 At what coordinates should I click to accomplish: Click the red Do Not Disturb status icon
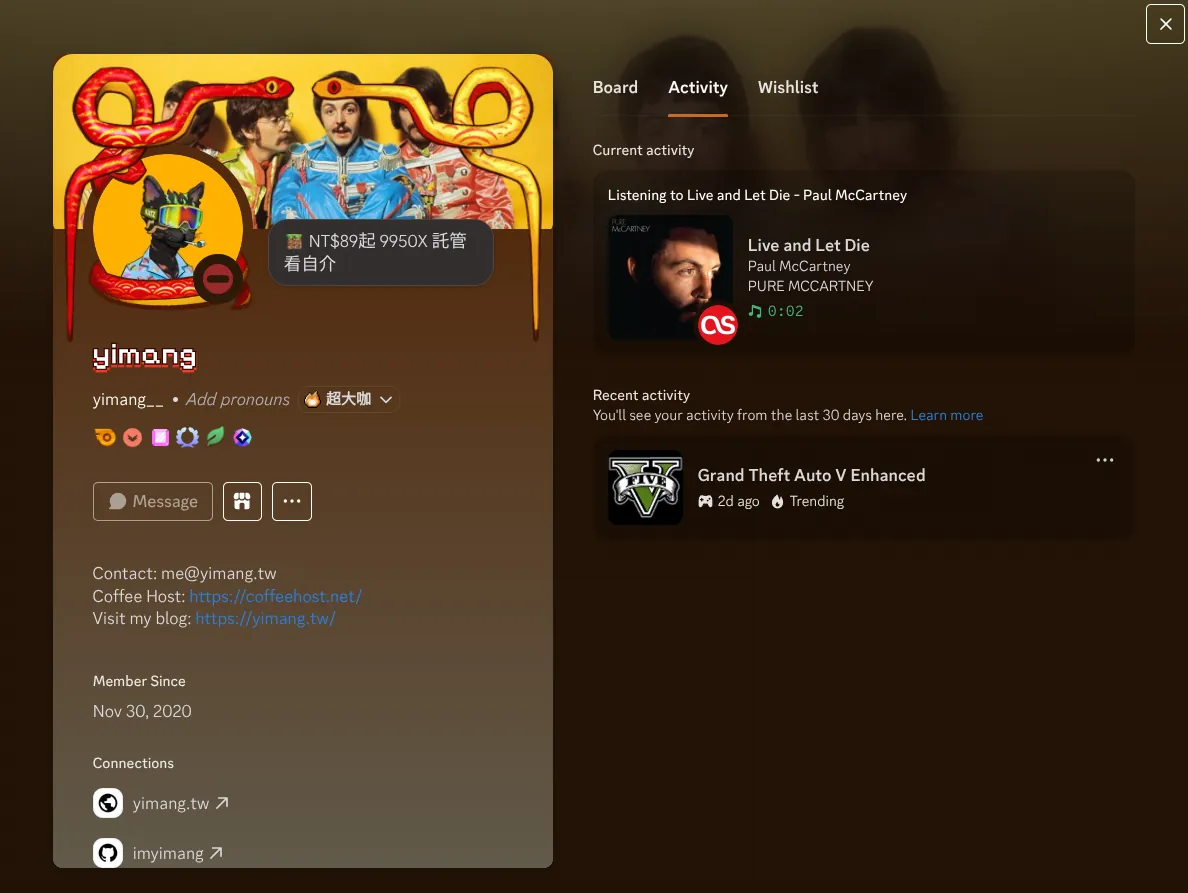pyautogui.click(x=218, y=279)
